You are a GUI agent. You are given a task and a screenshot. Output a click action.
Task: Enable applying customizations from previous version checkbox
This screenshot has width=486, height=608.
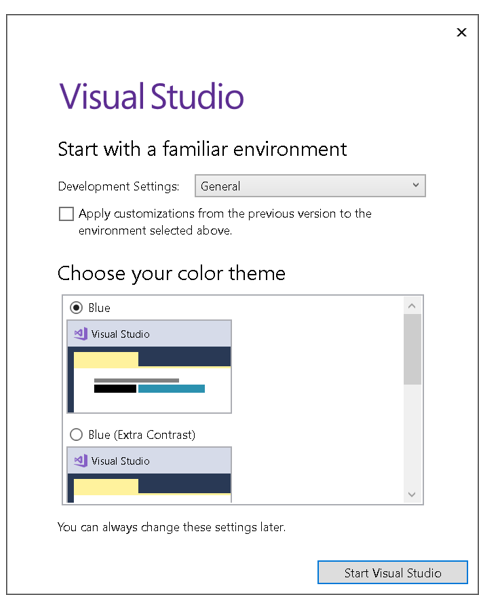point(66,214)
